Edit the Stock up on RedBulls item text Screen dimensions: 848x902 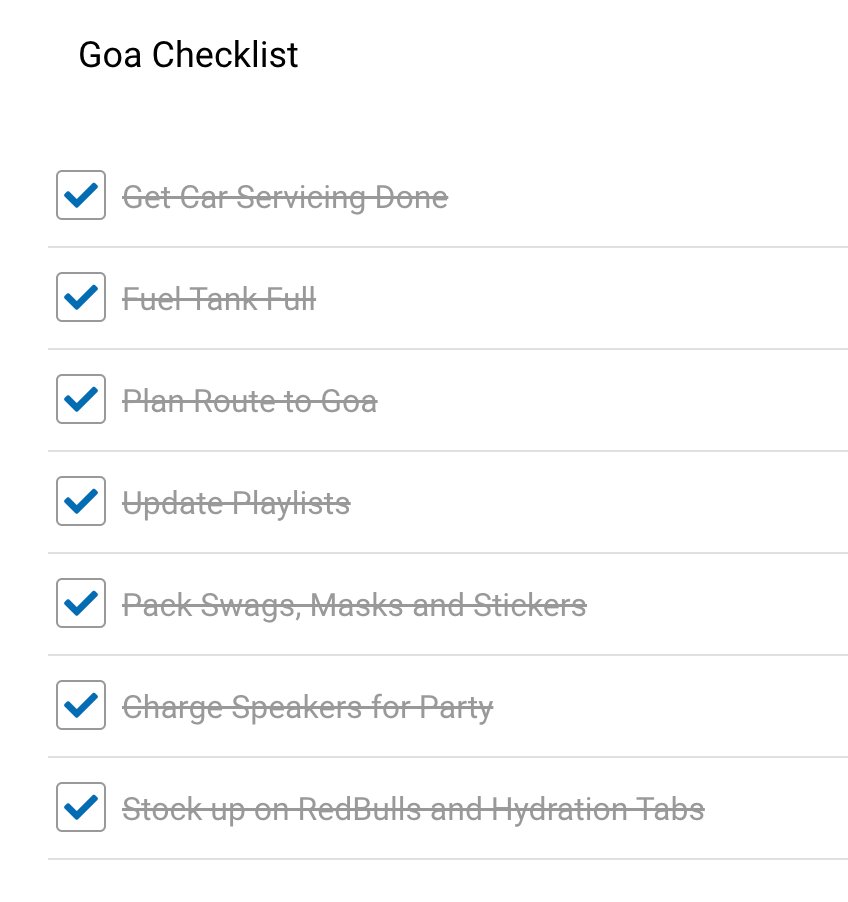[413, 810]
